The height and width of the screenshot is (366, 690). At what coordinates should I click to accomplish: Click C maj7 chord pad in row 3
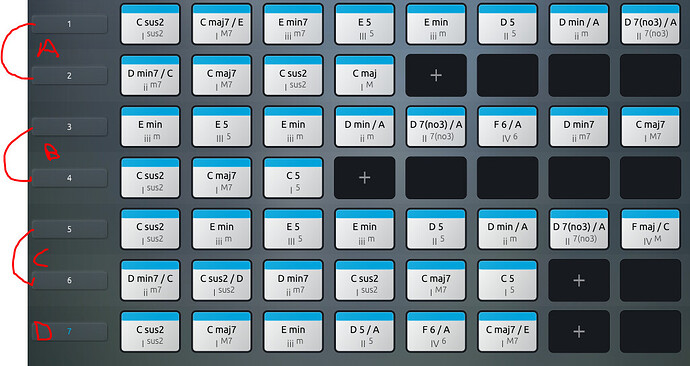[650, 127]
